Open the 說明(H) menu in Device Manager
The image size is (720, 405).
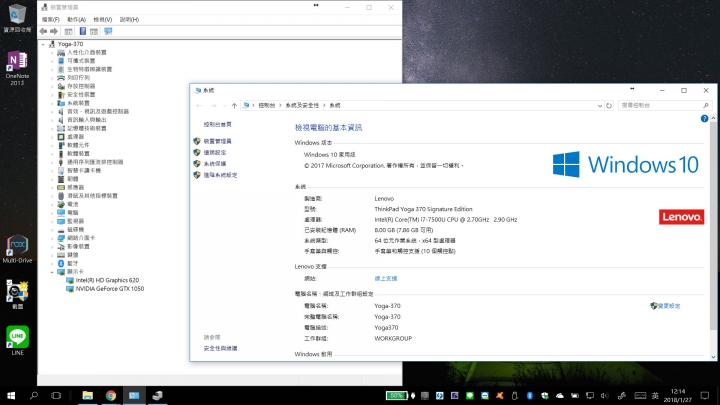[x=129, y=19]
